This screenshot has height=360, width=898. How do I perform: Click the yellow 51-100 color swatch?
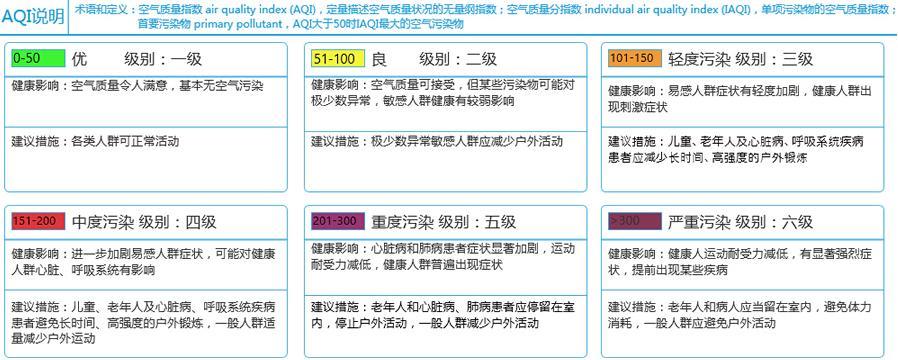338,58
